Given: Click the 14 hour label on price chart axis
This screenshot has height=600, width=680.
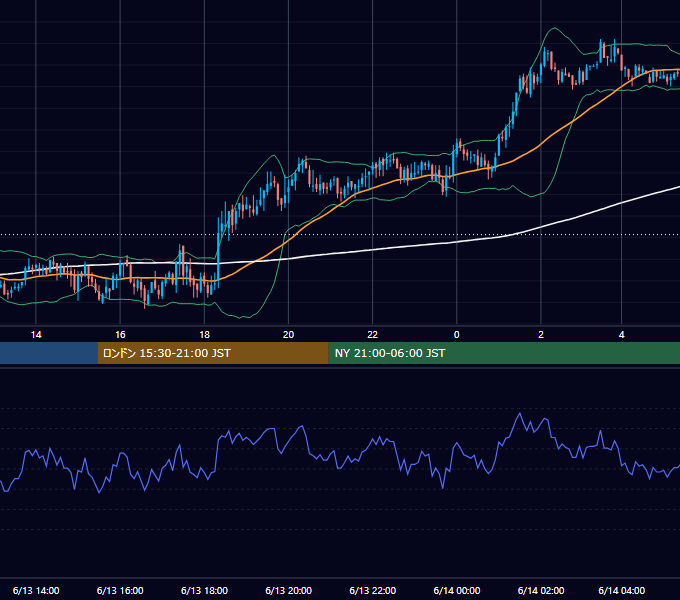Looking at the screenshot, I should [36, 335].
